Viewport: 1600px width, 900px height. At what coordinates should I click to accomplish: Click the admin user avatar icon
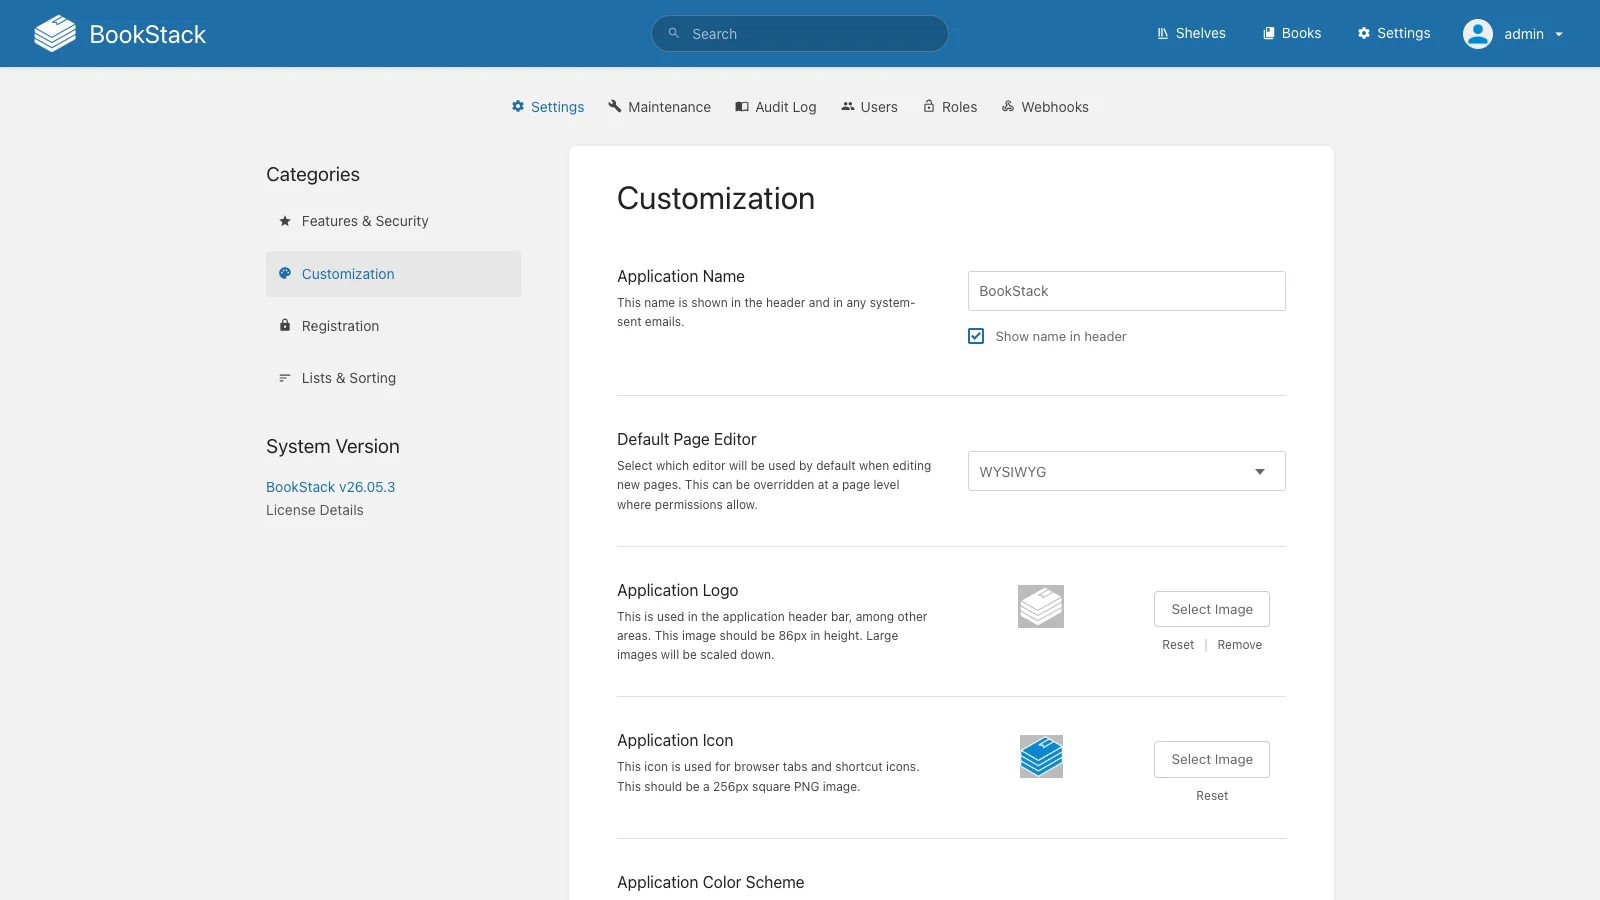click(x=1478, y=34)
